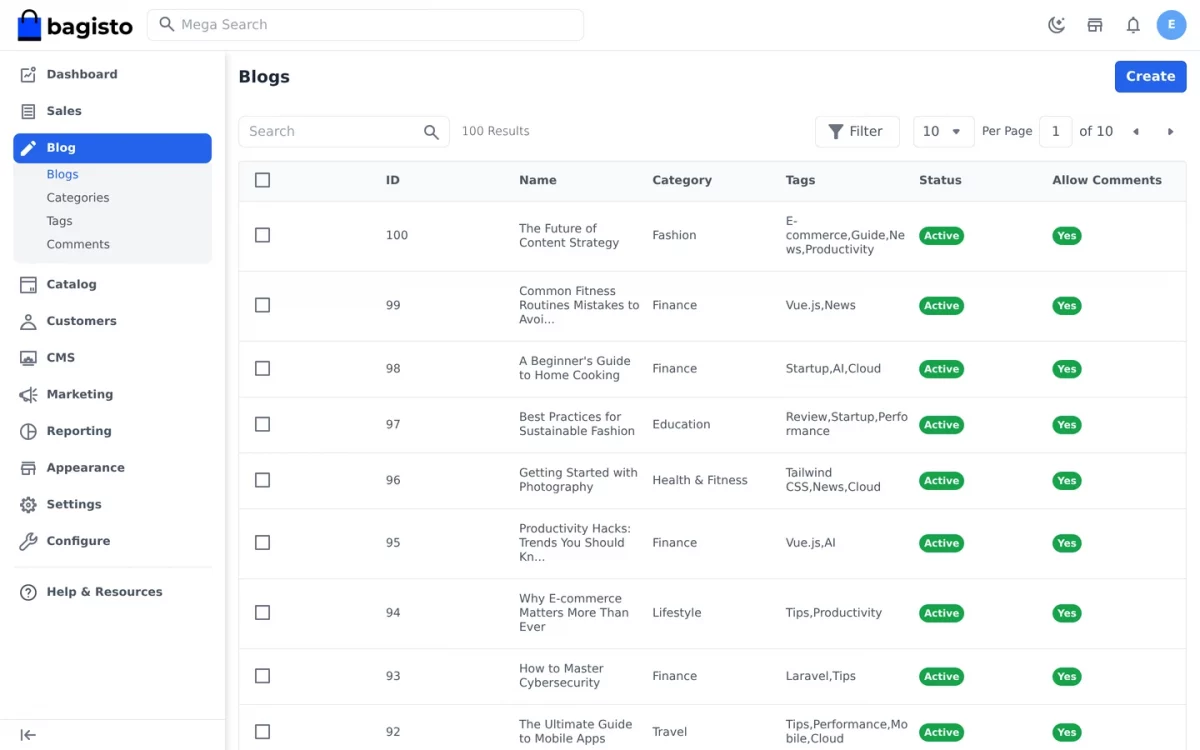Image resolution: width=1200 pixels, height=750 pixels.
Task: Click the CMS sidebar icon
Action: [28, 358]
